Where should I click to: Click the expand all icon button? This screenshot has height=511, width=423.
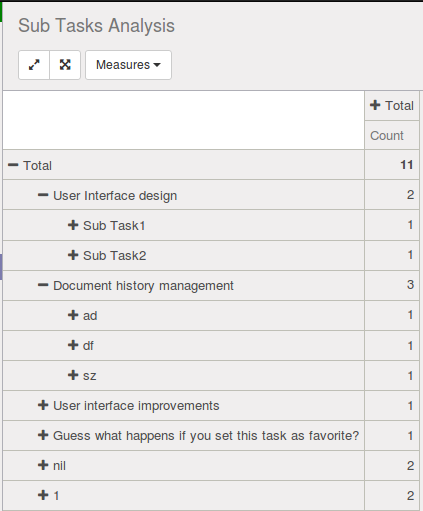(x=65, y=65)
